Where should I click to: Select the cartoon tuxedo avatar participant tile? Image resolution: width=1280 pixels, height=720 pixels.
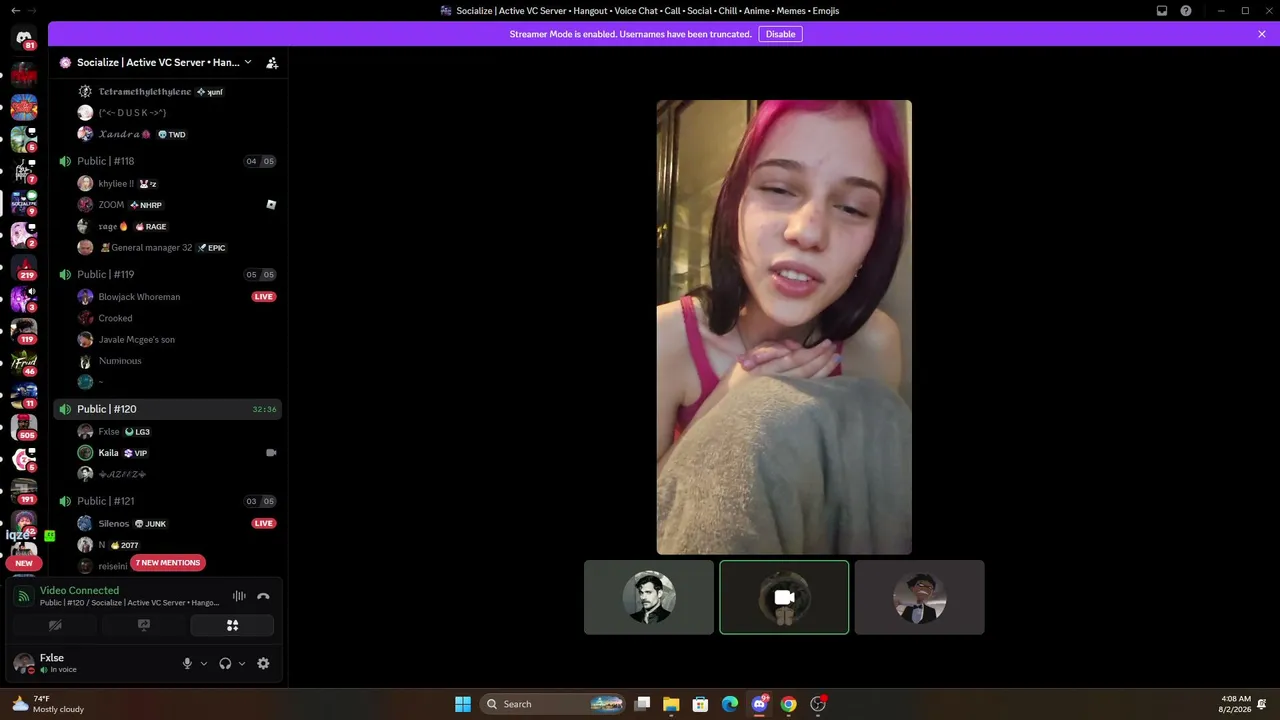[x=920, y=597]
